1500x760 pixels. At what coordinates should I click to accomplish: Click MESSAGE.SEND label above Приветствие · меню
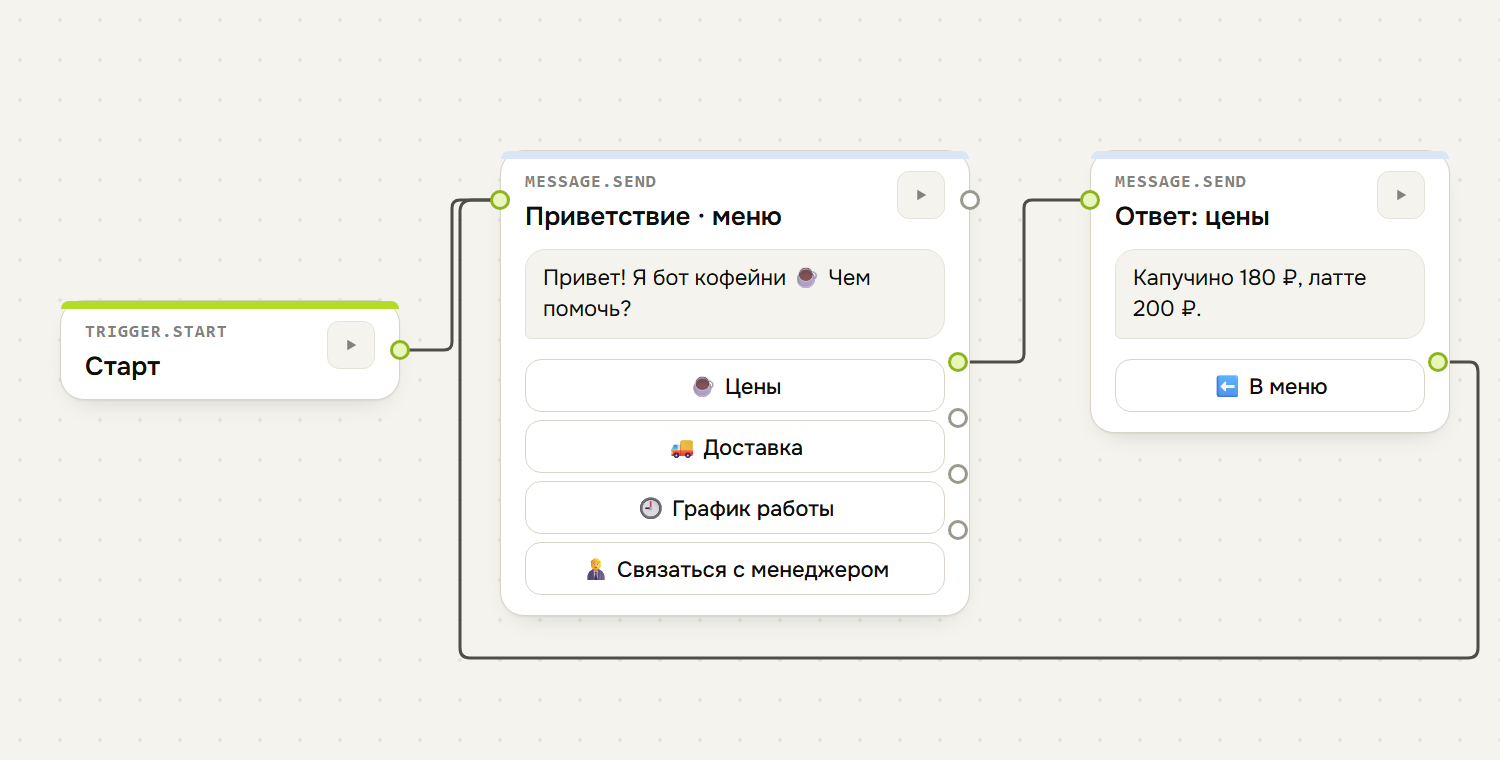[x=591, y=182]
